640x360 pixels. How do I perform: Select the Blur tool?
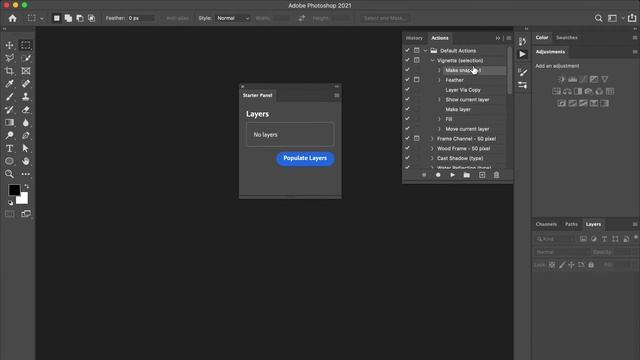pos(26,122)
